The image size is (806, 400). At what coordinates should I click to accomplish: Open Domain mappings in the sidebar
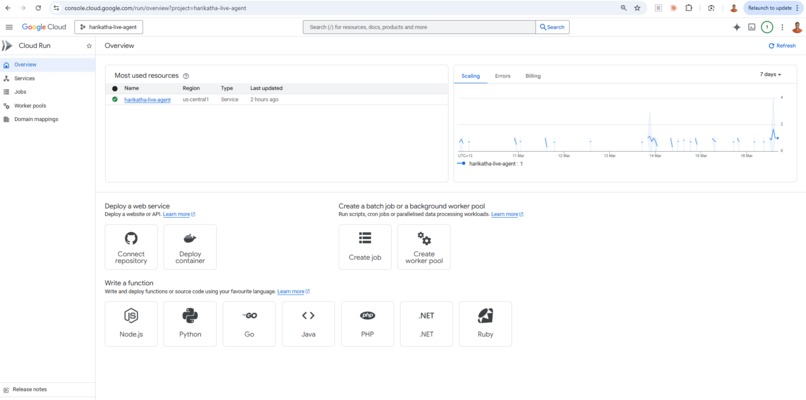pos(47,119)
